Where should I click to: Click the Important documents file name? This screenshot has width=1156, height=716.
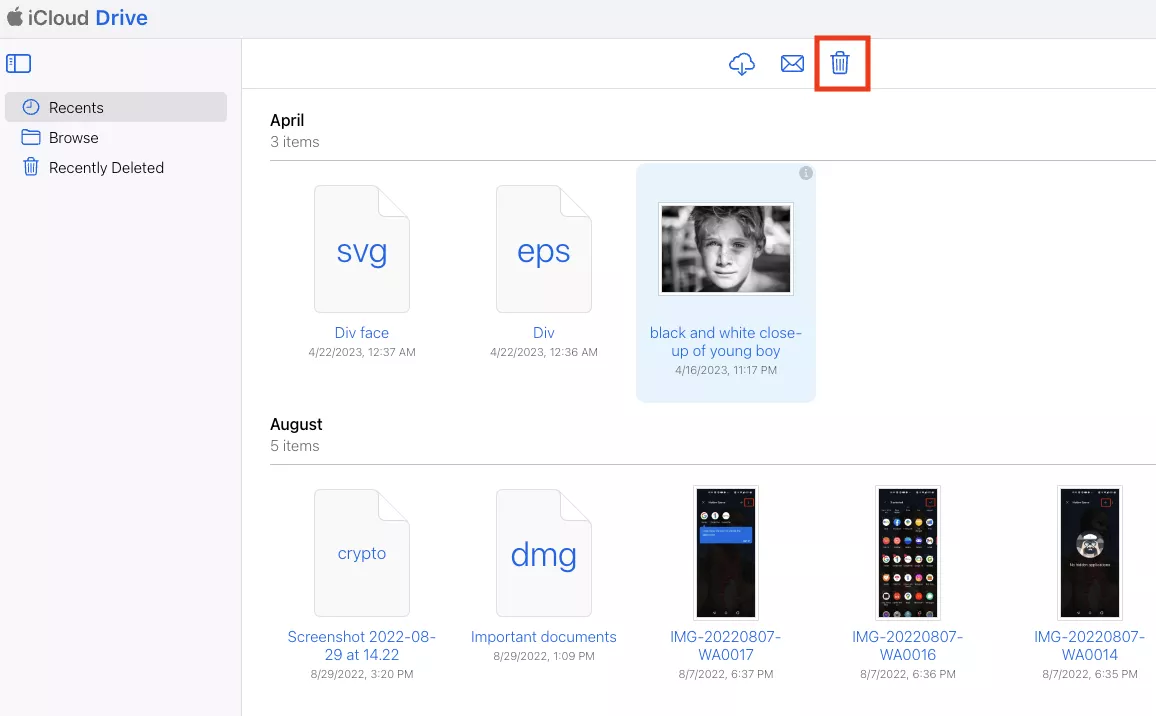(543, 636)
